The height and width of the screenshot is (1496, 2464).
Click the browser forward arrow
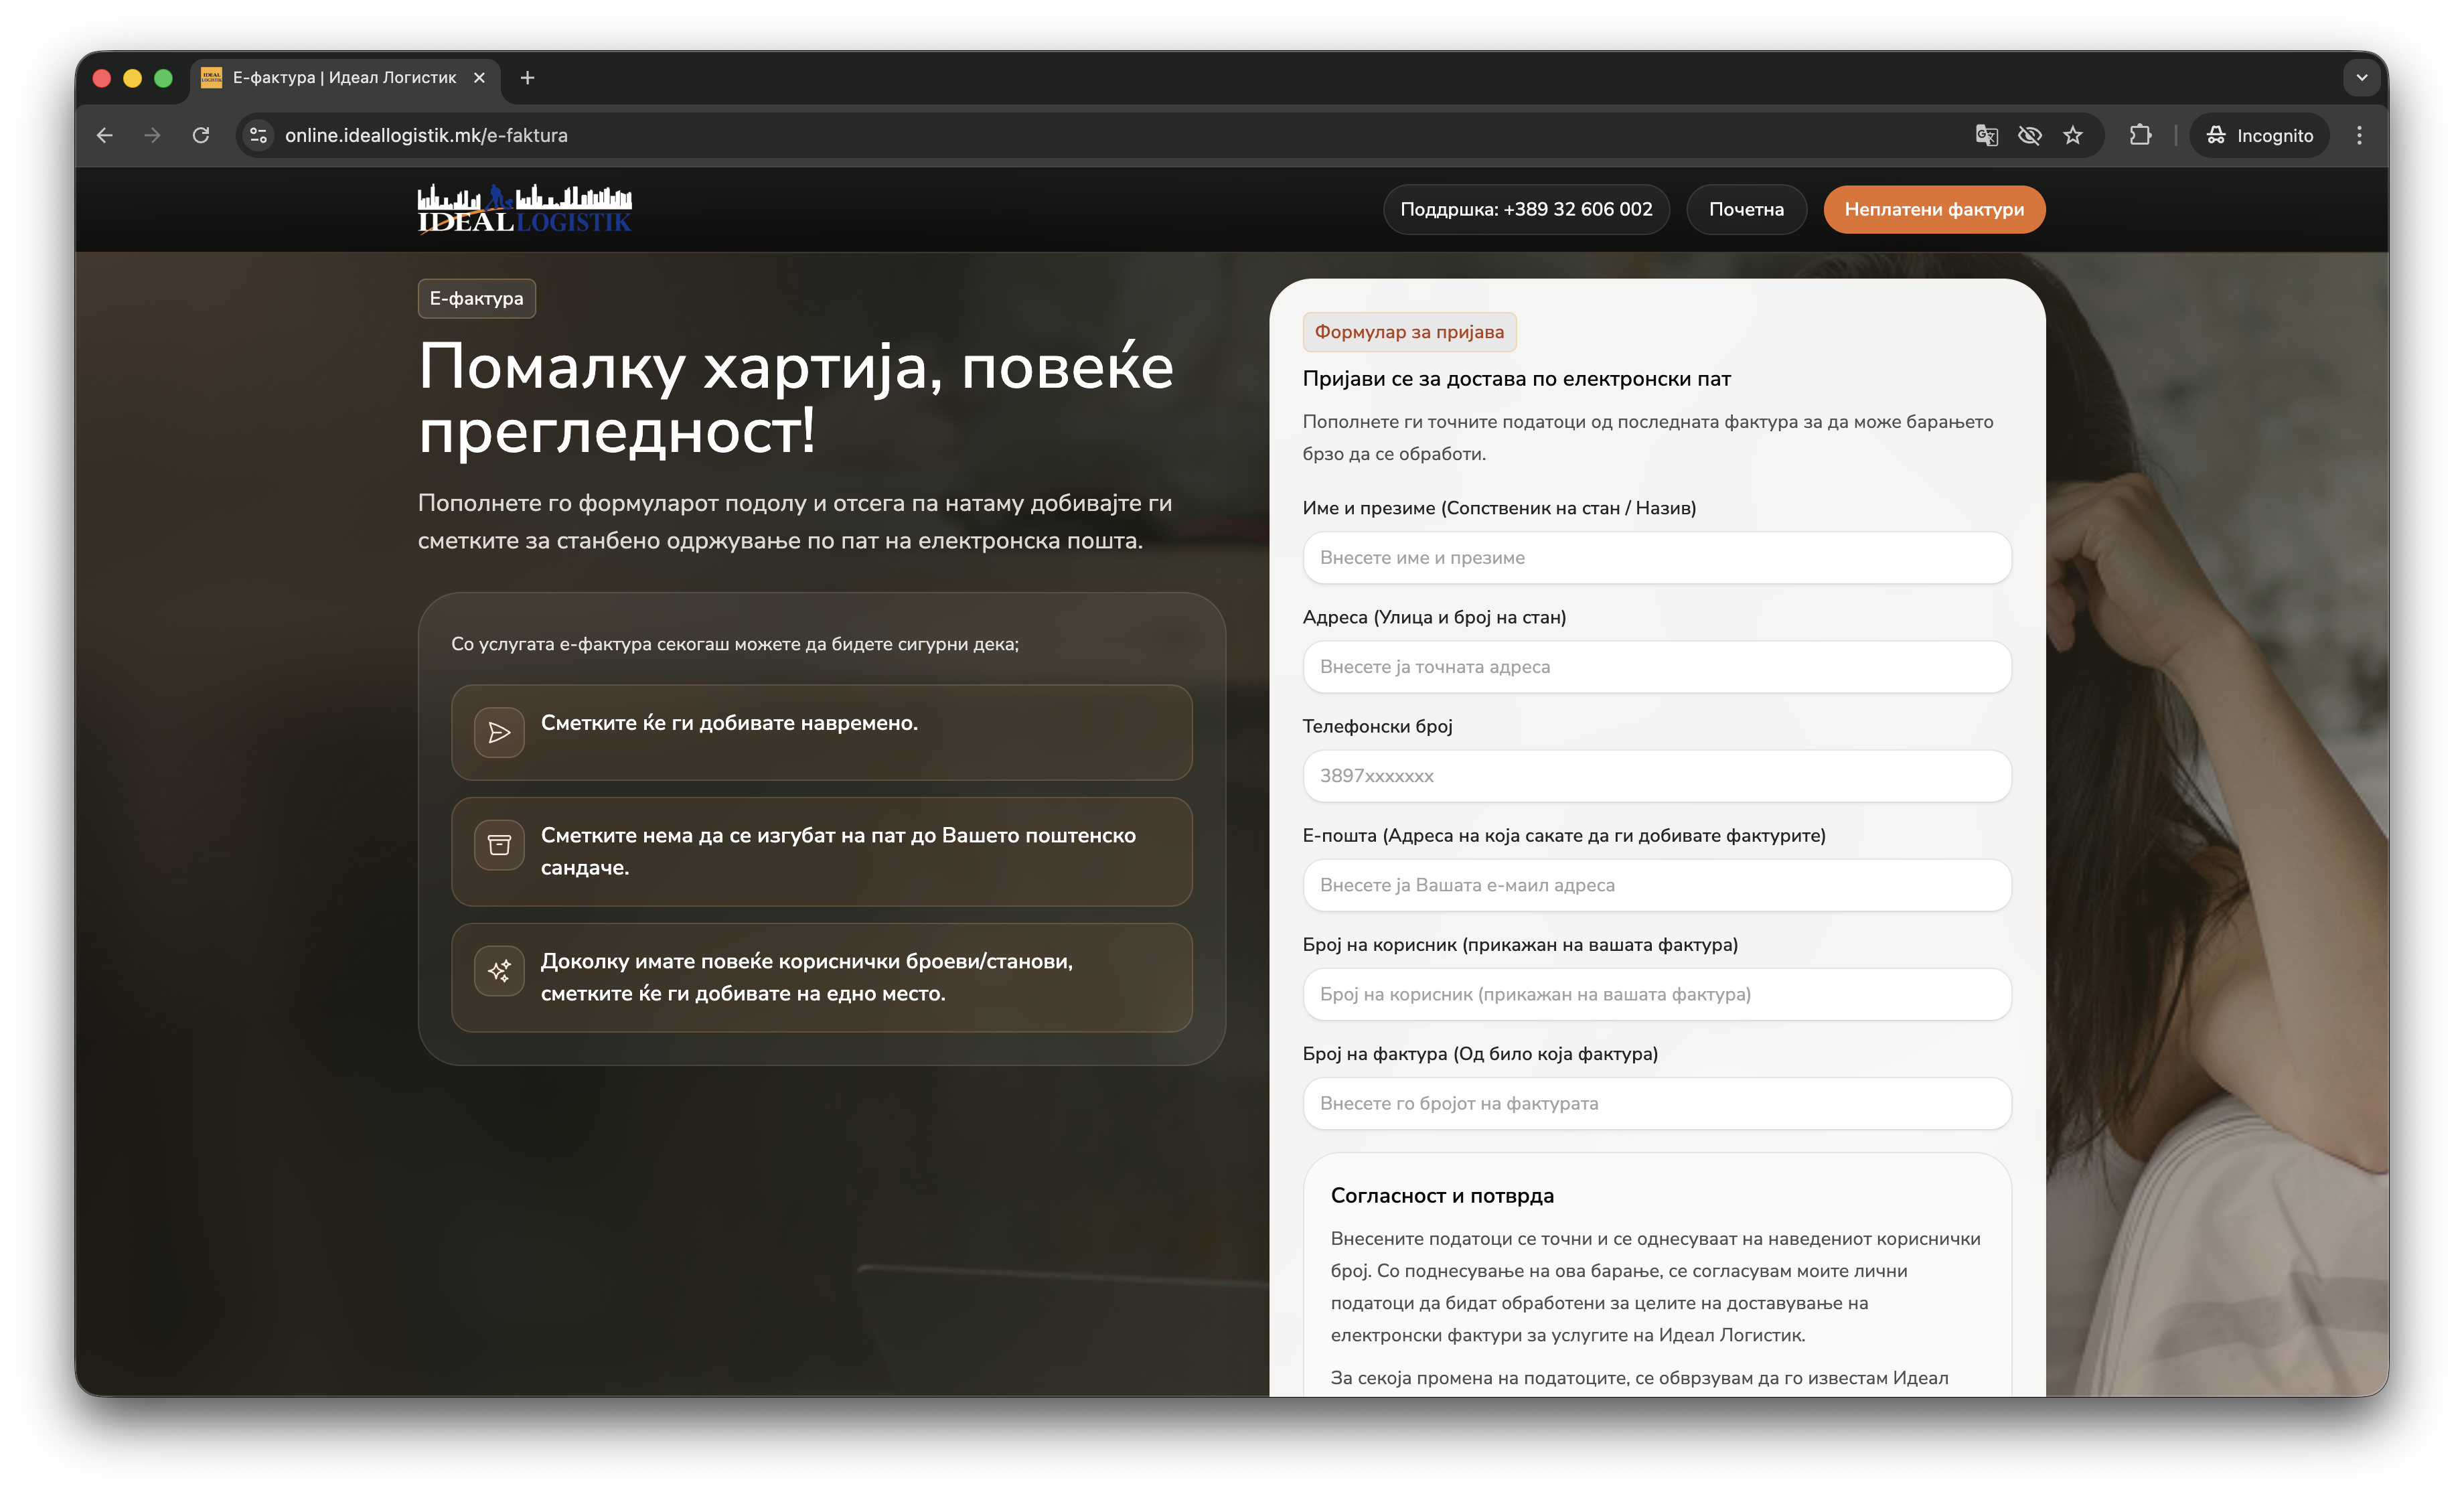click(x=152, y=135)
